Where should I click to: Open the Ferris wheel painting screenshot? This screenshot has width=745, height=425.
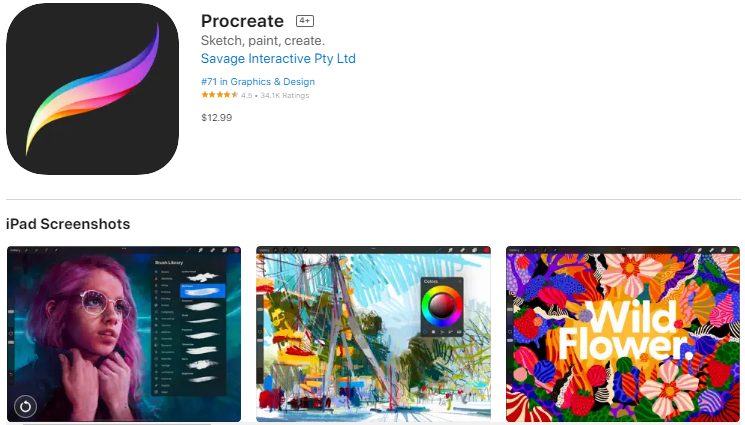click(x=373, y=334)
